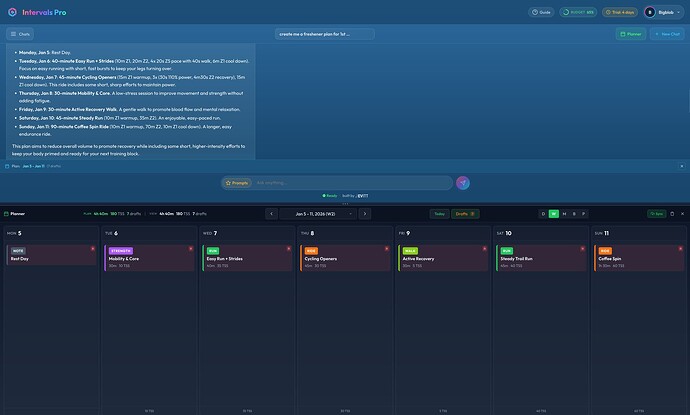This screenshot has height=415, width=690.
Task: Toggle the Drafts filter in planner
Action: click(x=463, y=214)
